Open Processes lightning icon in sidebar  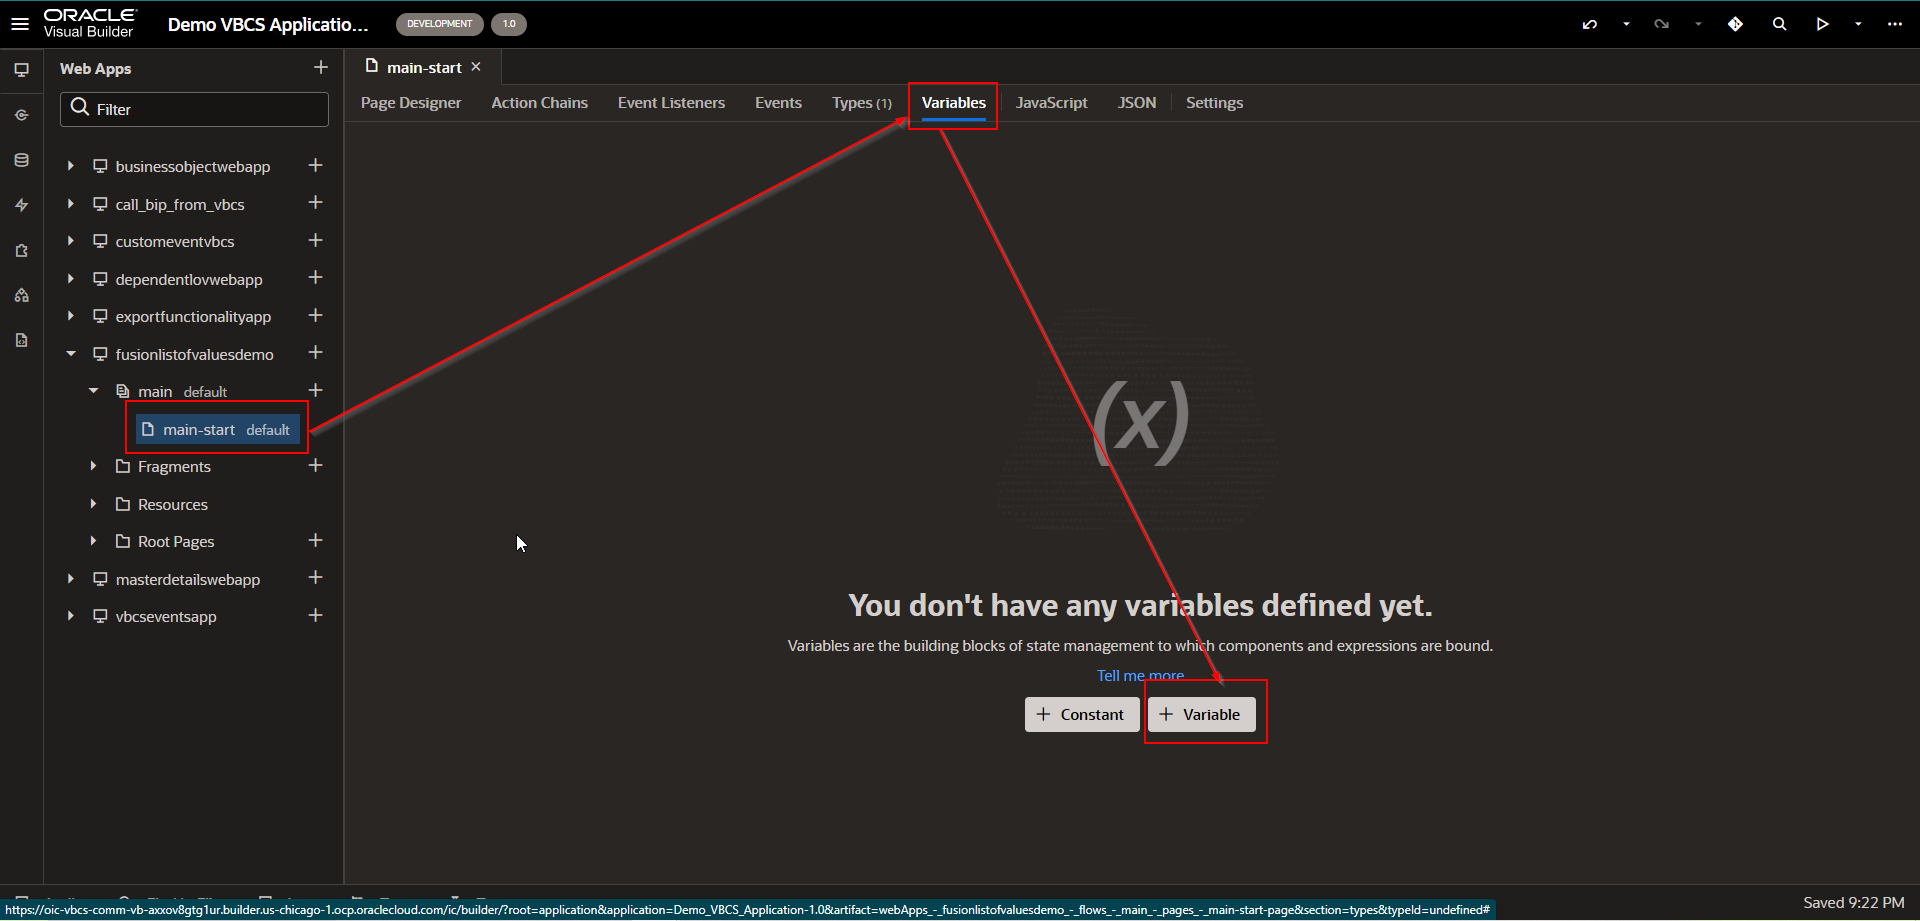click(x=21, y=205)
